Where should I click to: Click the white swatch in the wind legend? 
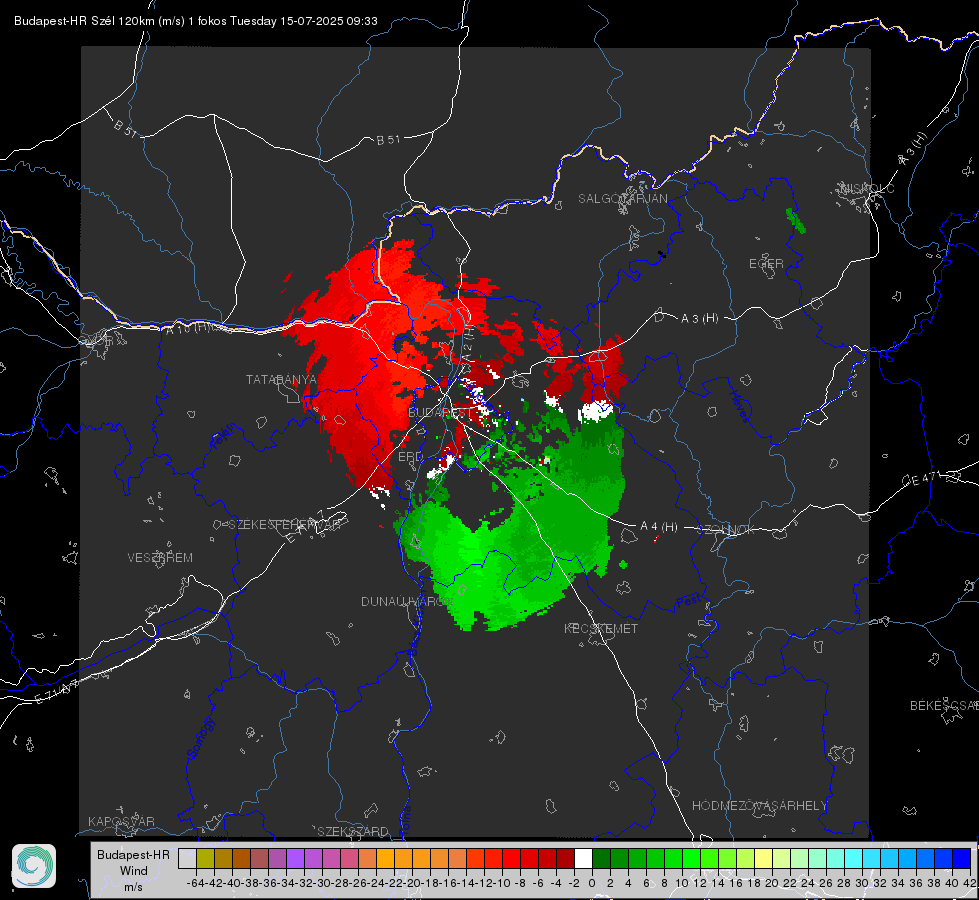[583, 858]
